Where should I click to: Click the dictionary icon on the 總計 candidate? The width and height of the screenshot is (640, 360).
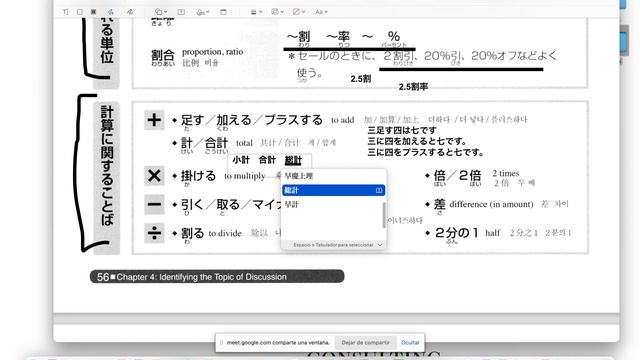(x=379, y=190)
